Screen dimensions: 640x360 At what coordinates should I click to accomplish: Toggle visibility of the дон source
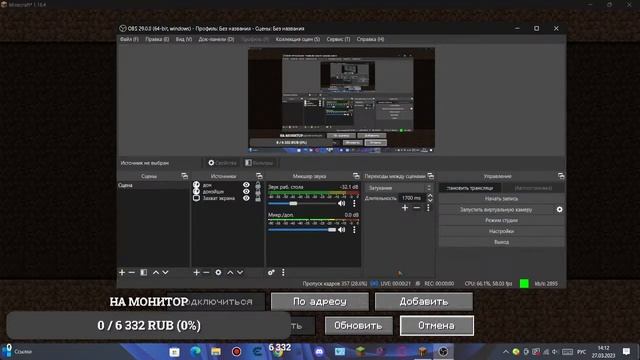[246, 185]
